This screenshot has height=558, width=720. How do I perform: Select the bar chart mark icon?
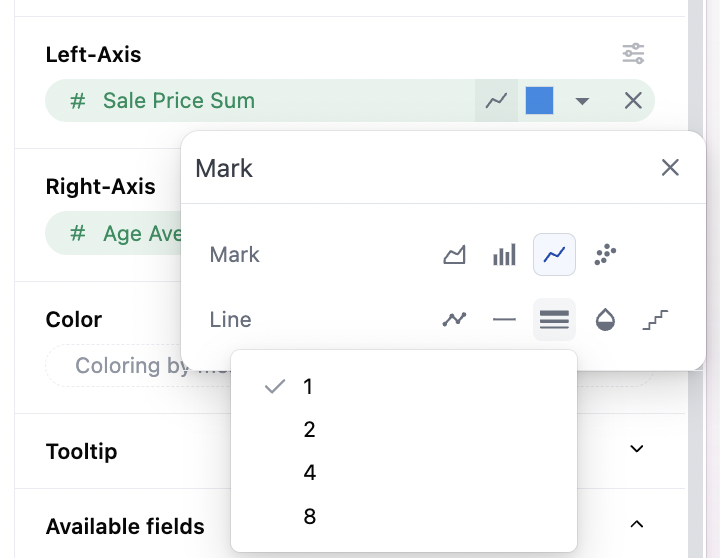pyautogui.click(x=504, y=255)
